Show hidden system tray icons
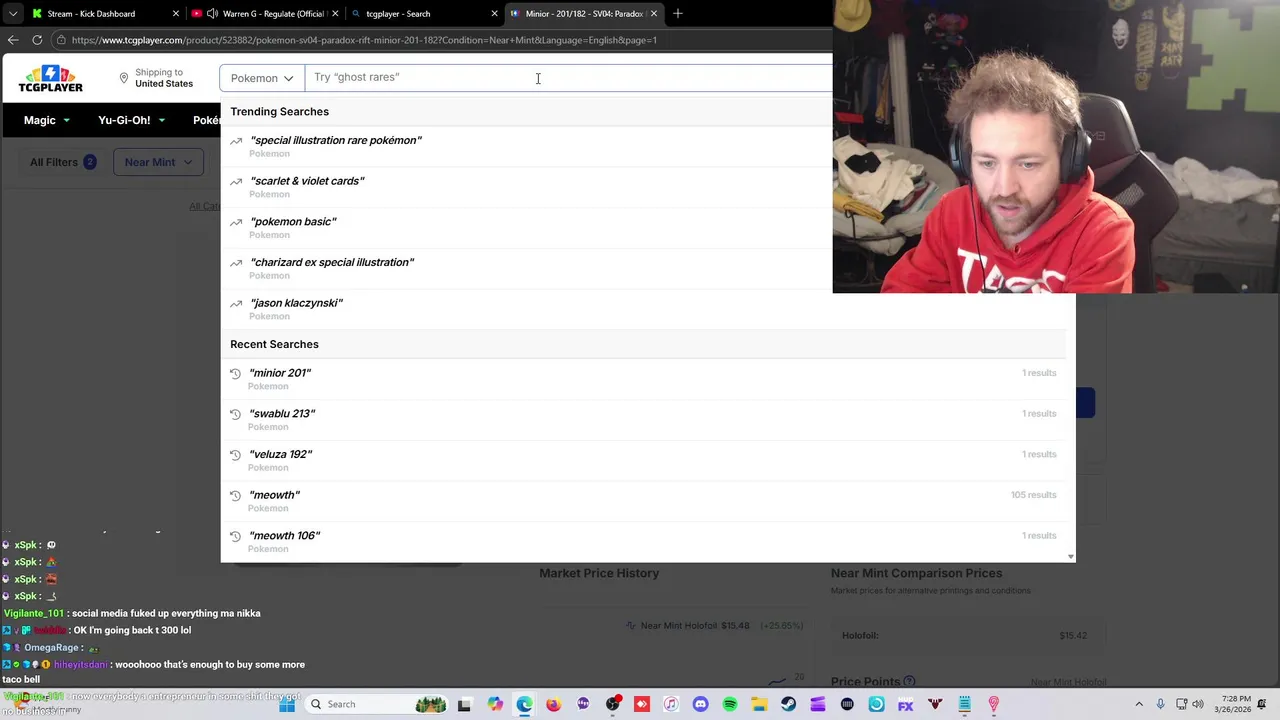The width and height of the screenshot is (1280, 720). point(1138,704)
